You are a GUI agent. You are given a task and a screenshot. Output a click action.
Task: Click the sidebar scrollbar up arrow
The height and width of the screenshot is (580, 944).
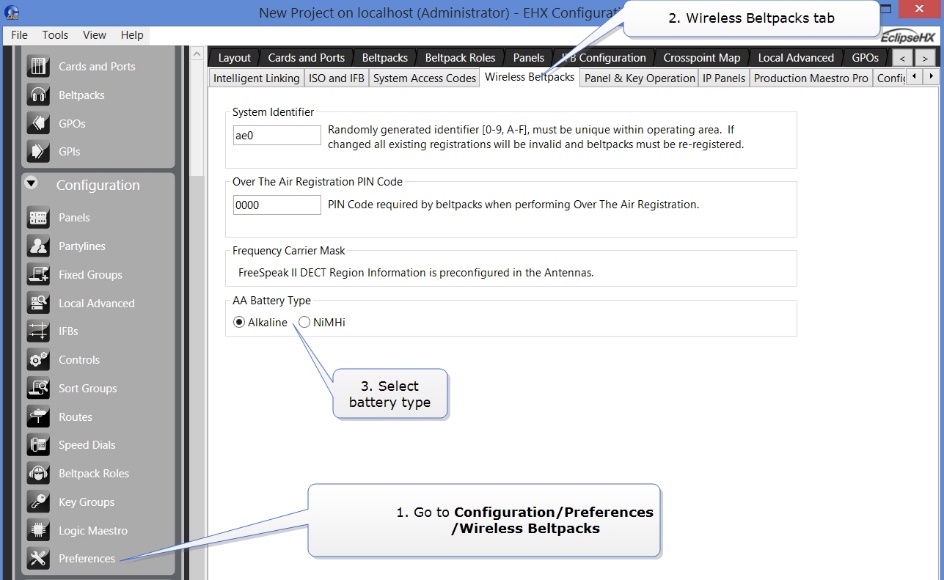coord(197,54)
